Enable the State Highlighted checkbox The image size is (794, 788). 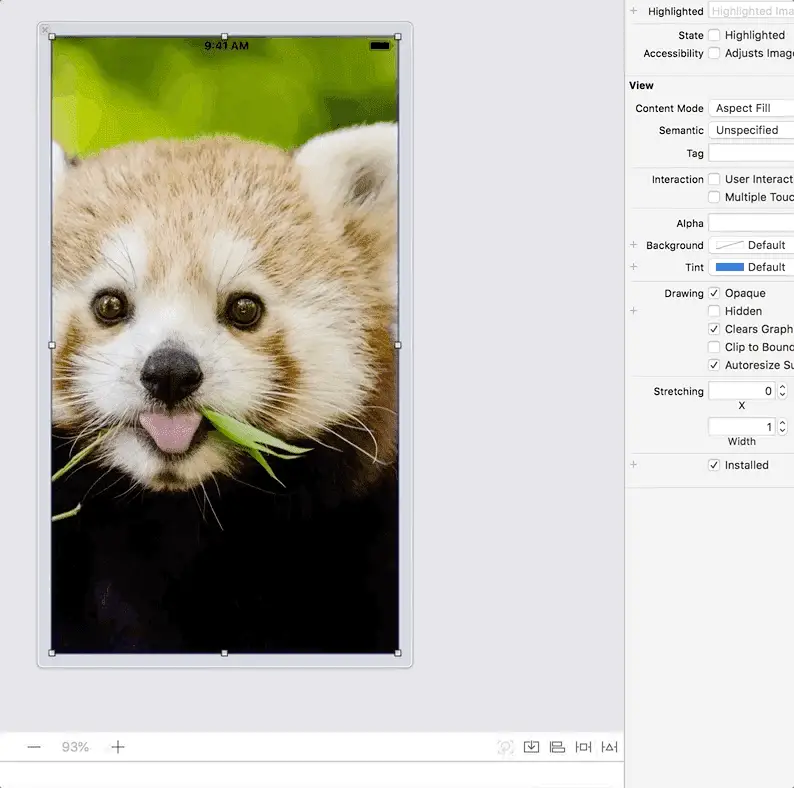[x=714, y=35]
